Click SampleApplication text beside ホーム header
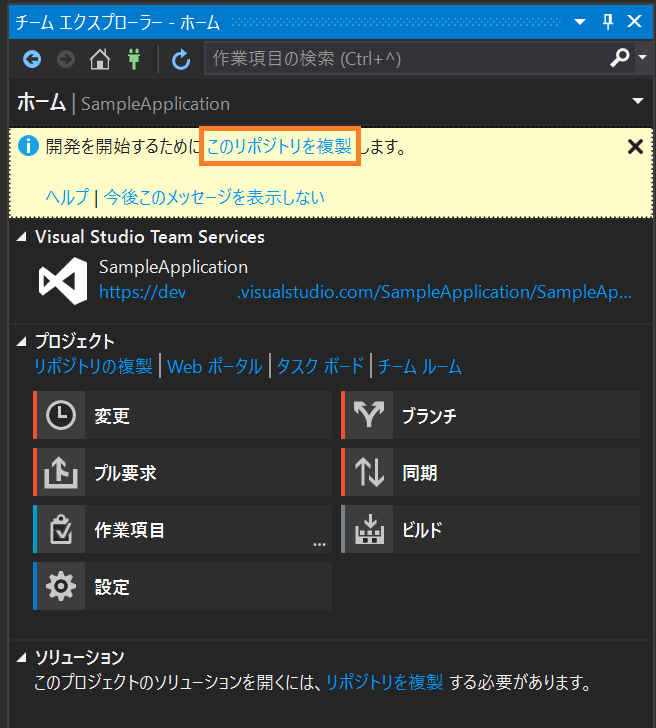The image size is (656, 728). [x=156, y=104]
